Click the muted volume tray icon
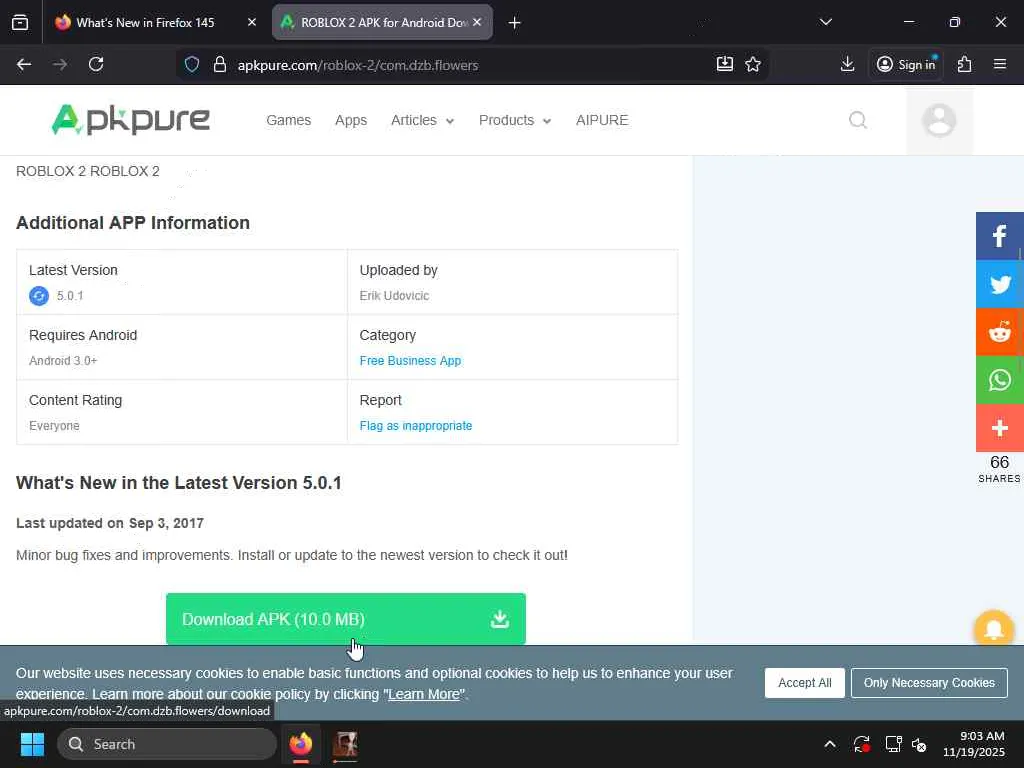1024x768 pixels. (x=920, y=744)
